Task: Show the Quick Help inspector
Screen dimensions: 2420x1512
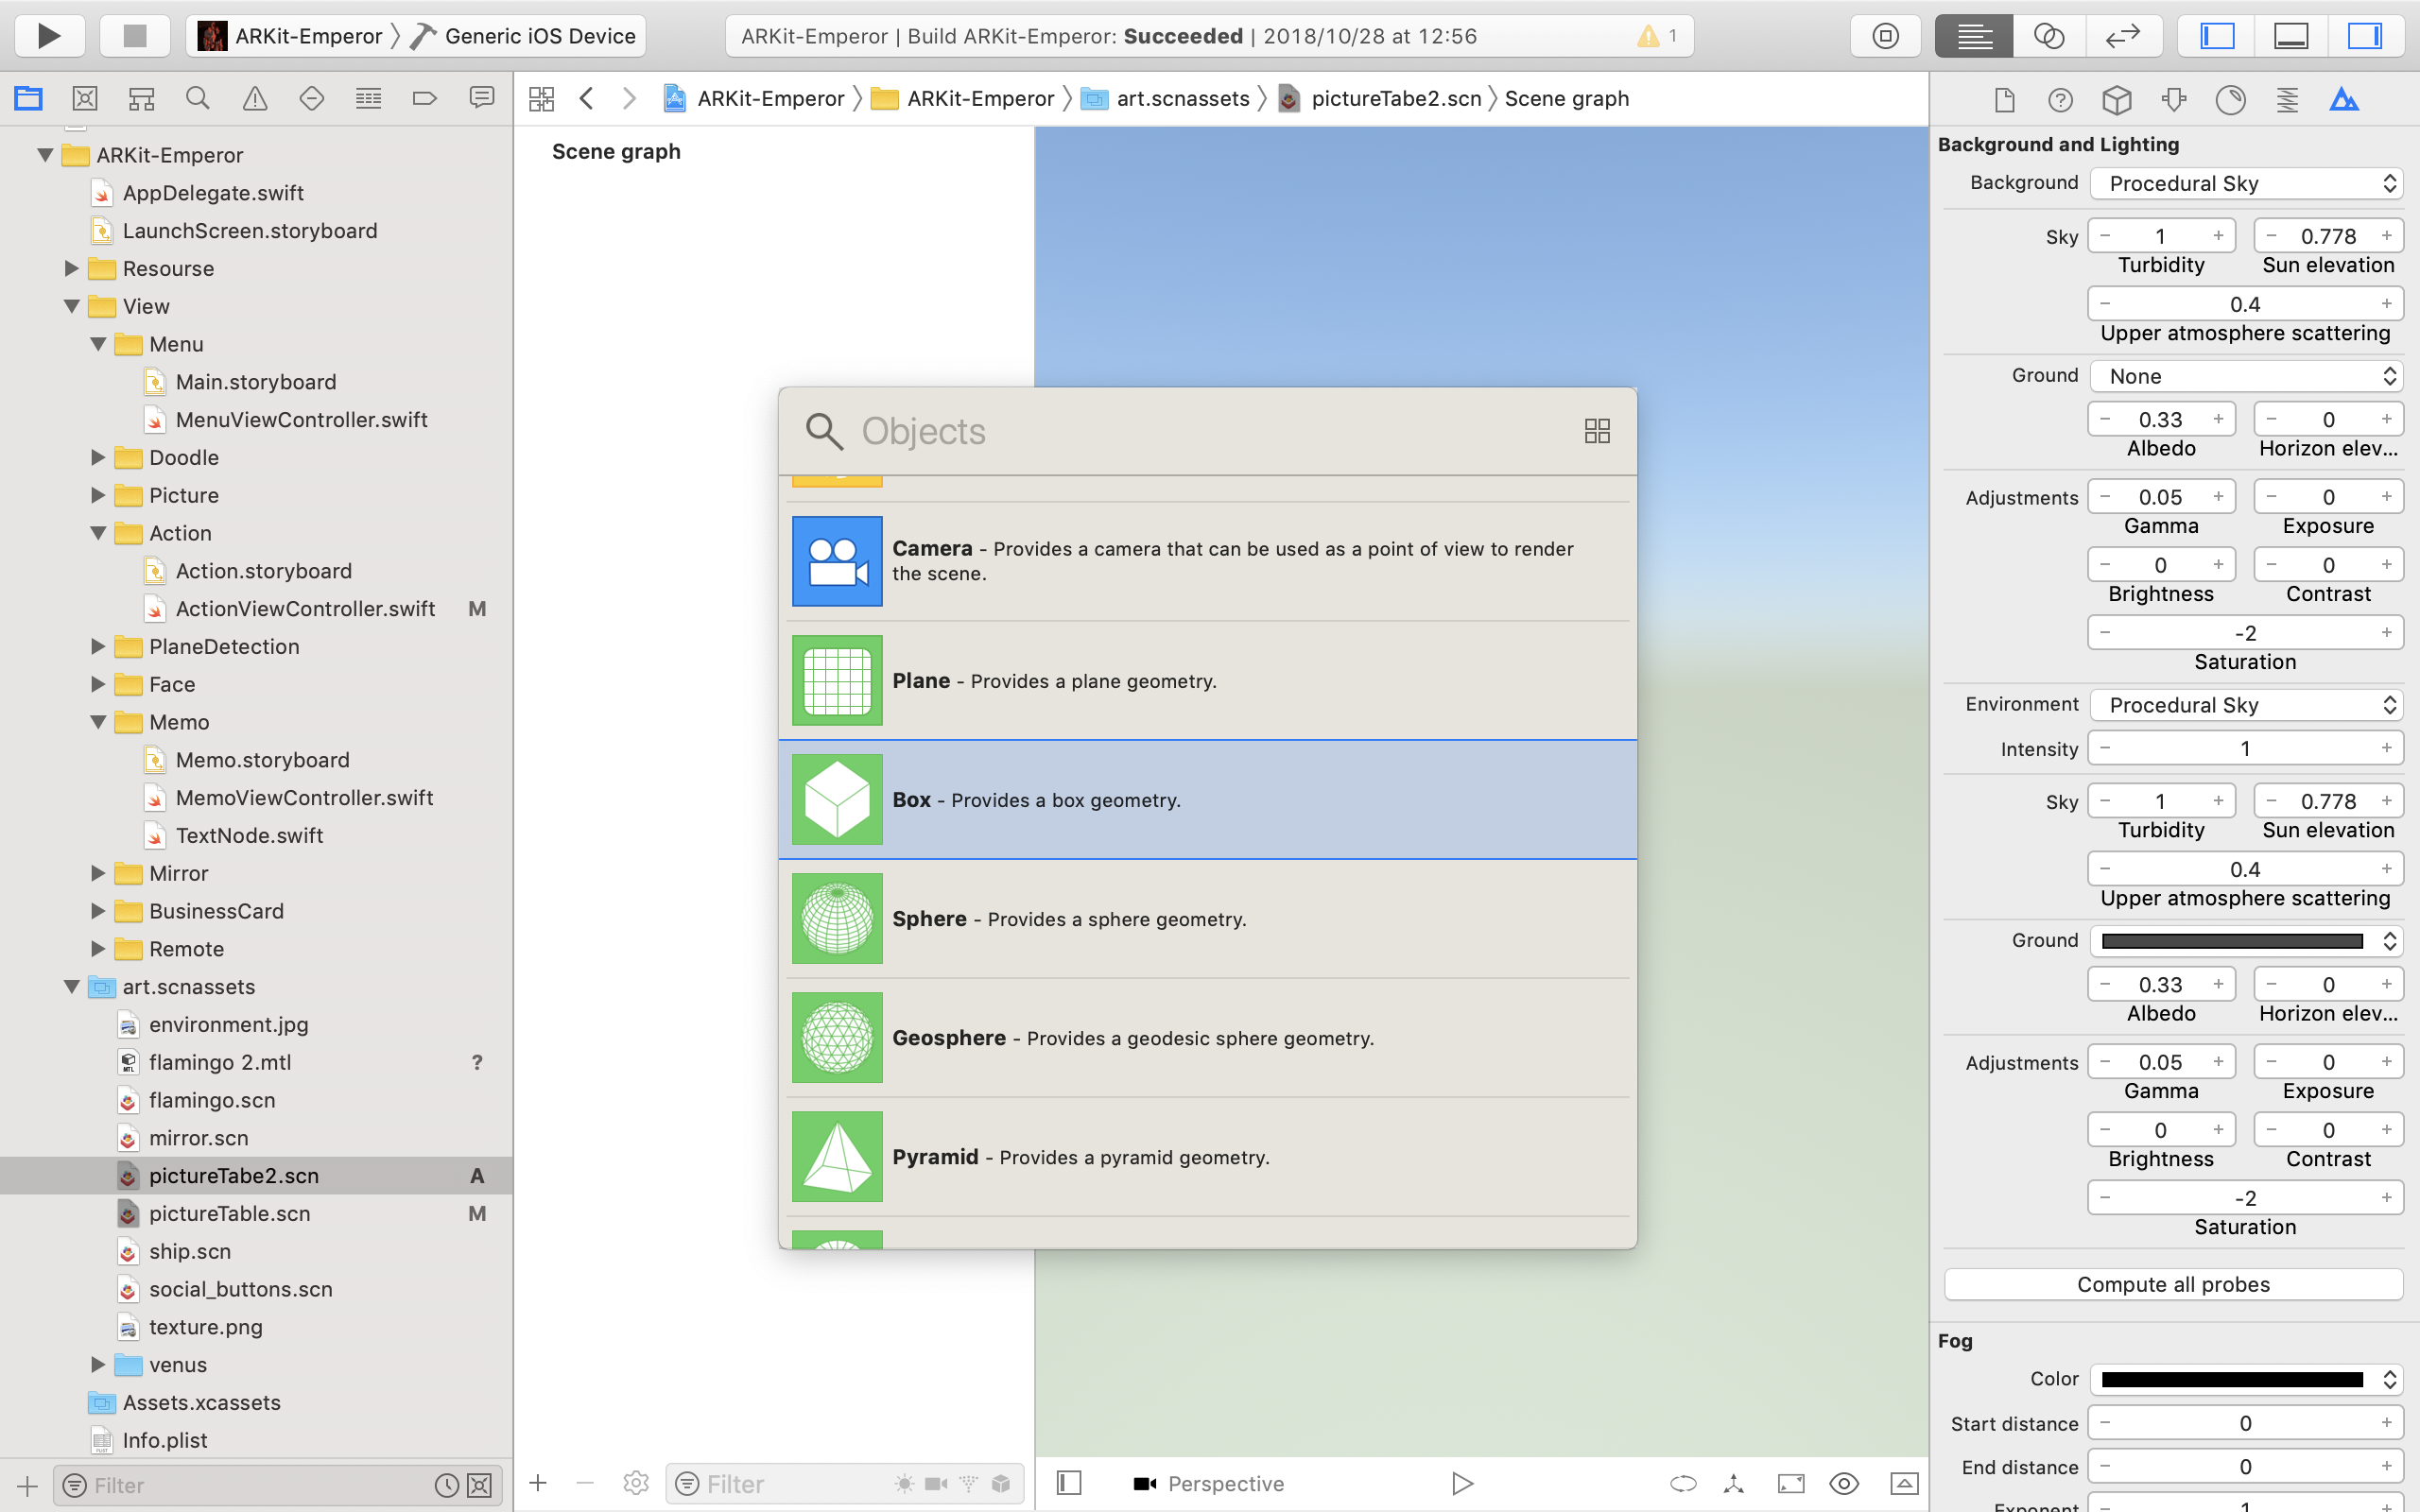Action: tap(2060, 99)
